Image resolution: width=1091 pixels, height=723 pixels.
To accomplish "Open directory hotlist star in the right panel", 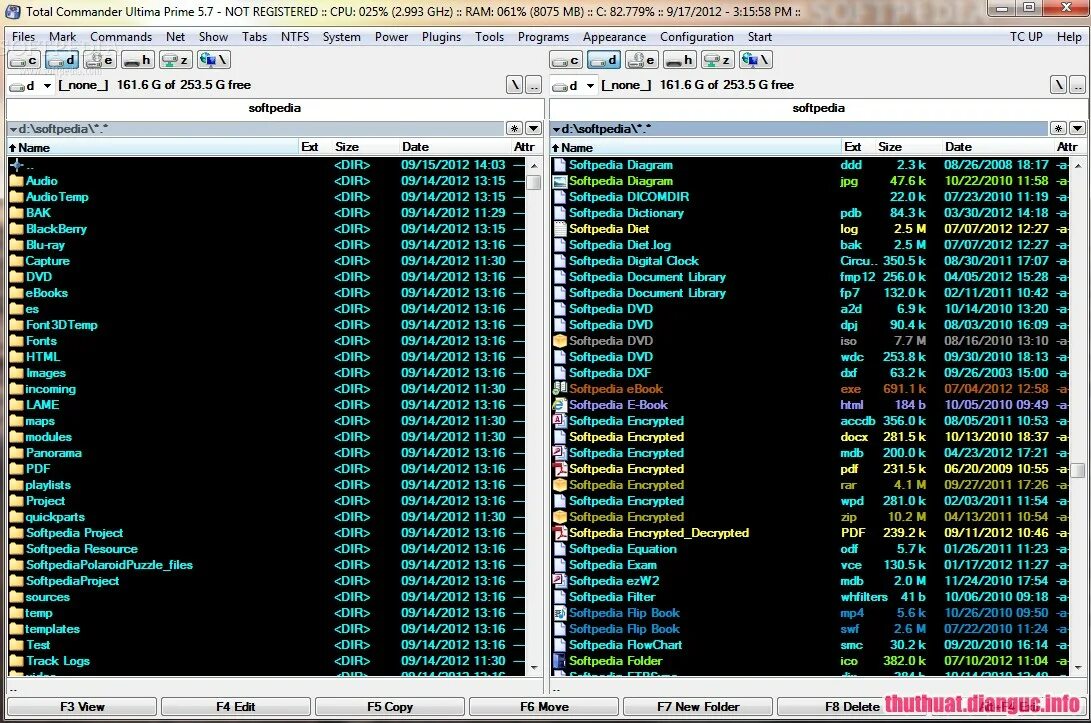I will point(1058,129).
